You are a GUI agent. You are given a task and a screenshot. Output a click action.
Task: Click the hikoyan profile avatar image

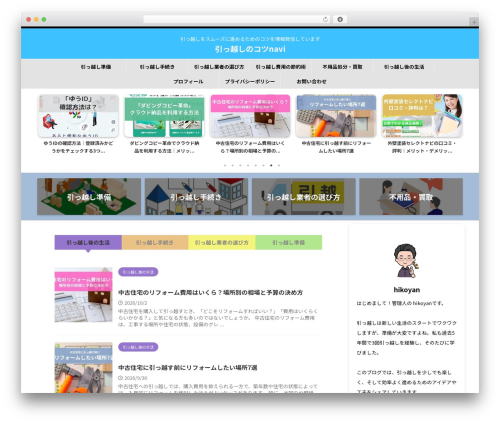[x=406, y=261]
